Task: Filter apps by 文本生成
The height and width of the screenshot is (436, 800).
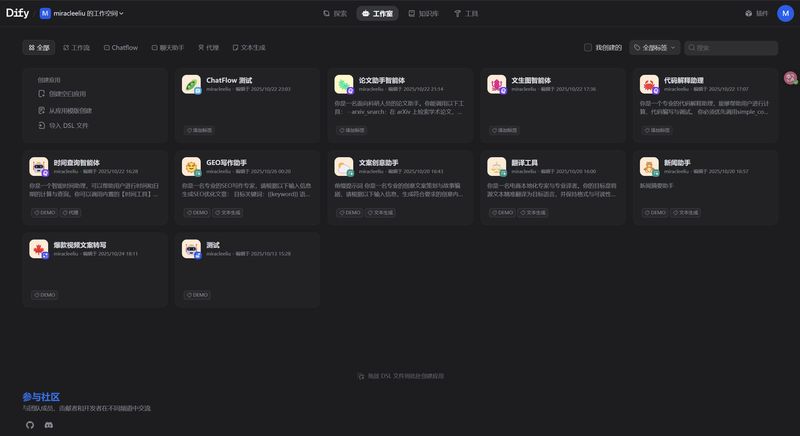Action: [249, 47]
